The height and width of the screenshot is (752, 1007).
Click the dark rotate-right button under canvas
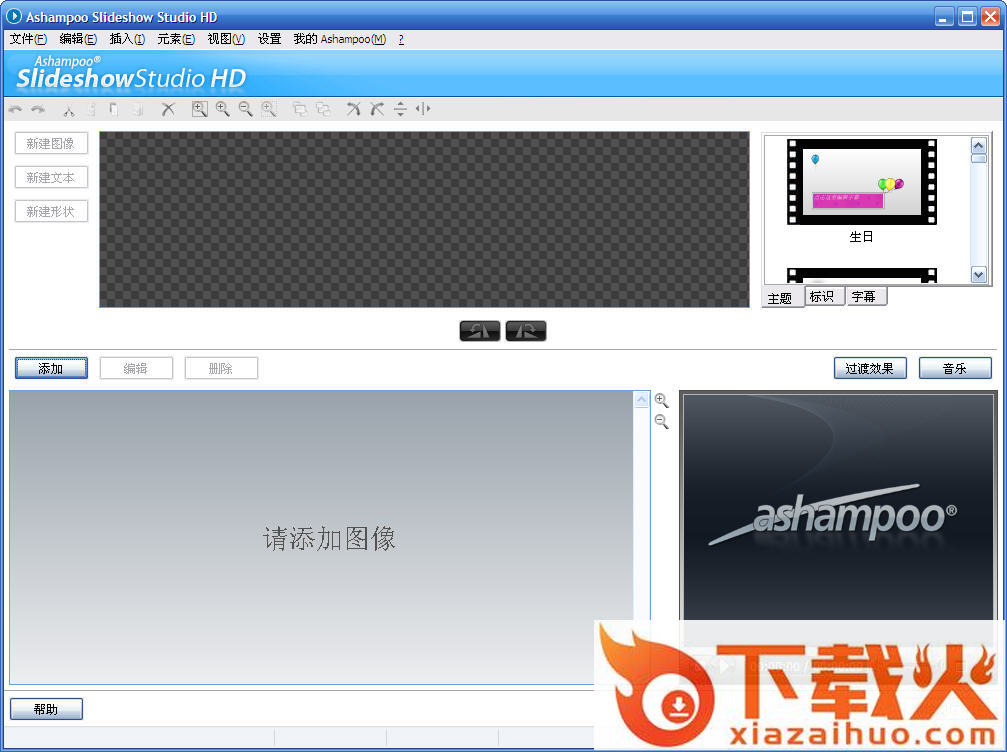tap(526, 331)
